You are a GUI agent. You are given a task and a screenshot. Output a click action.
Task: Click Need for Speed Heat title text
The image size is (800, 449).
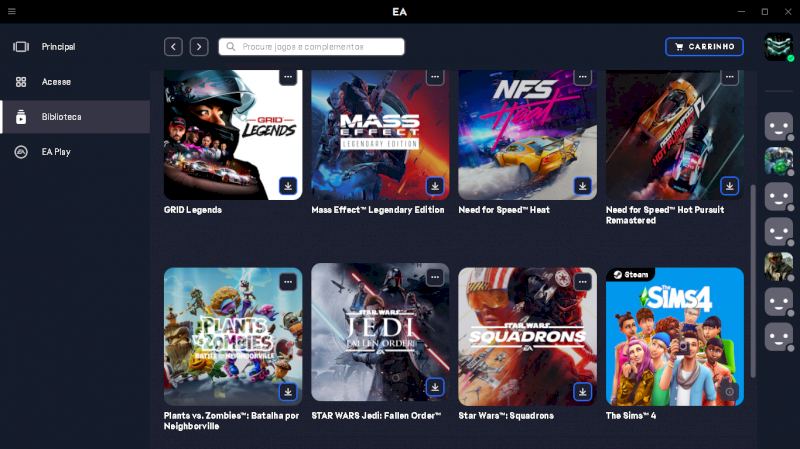pos(504,210)
